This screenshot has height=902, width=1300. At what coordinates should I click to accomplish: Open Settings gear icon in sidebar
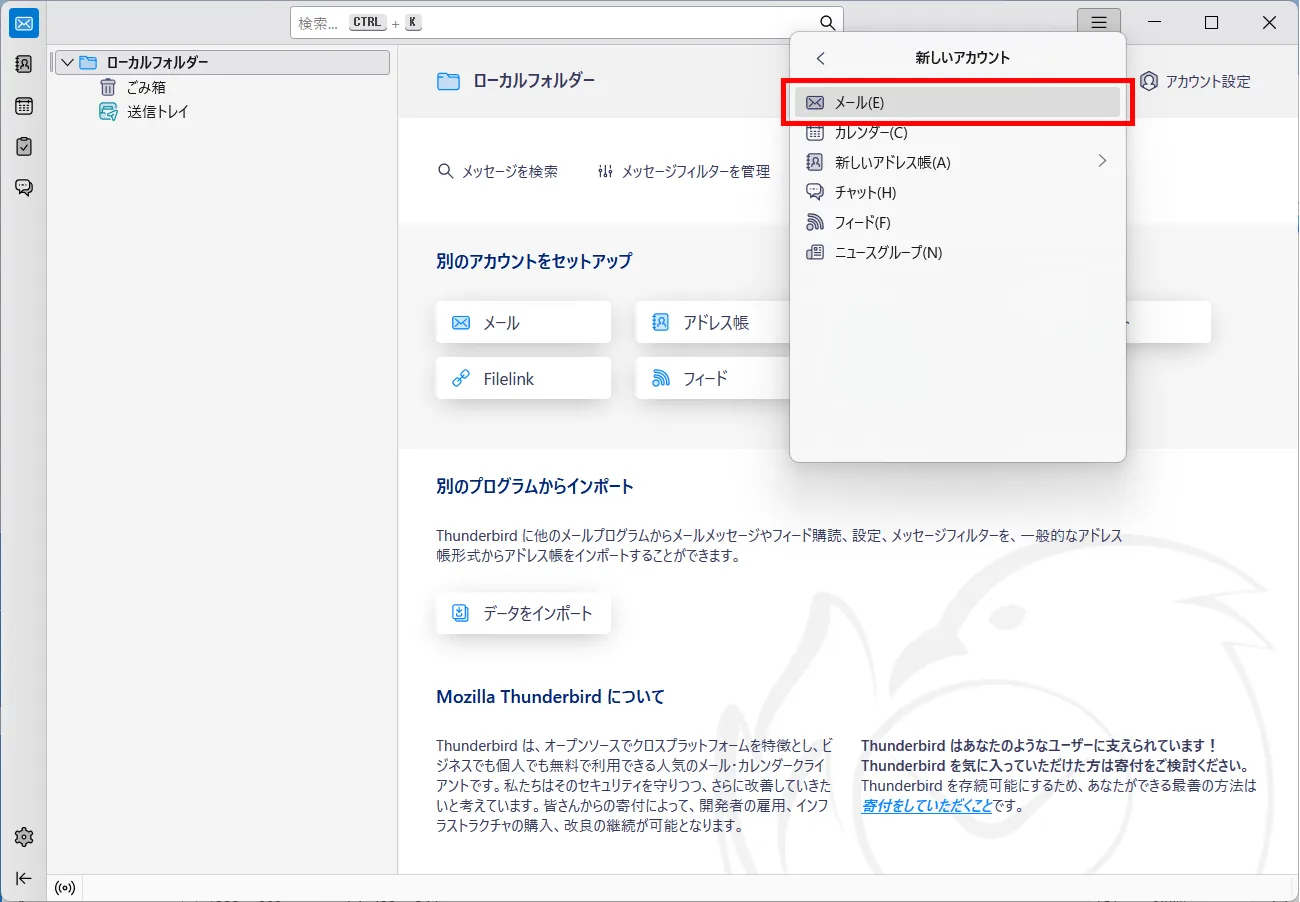24,837
